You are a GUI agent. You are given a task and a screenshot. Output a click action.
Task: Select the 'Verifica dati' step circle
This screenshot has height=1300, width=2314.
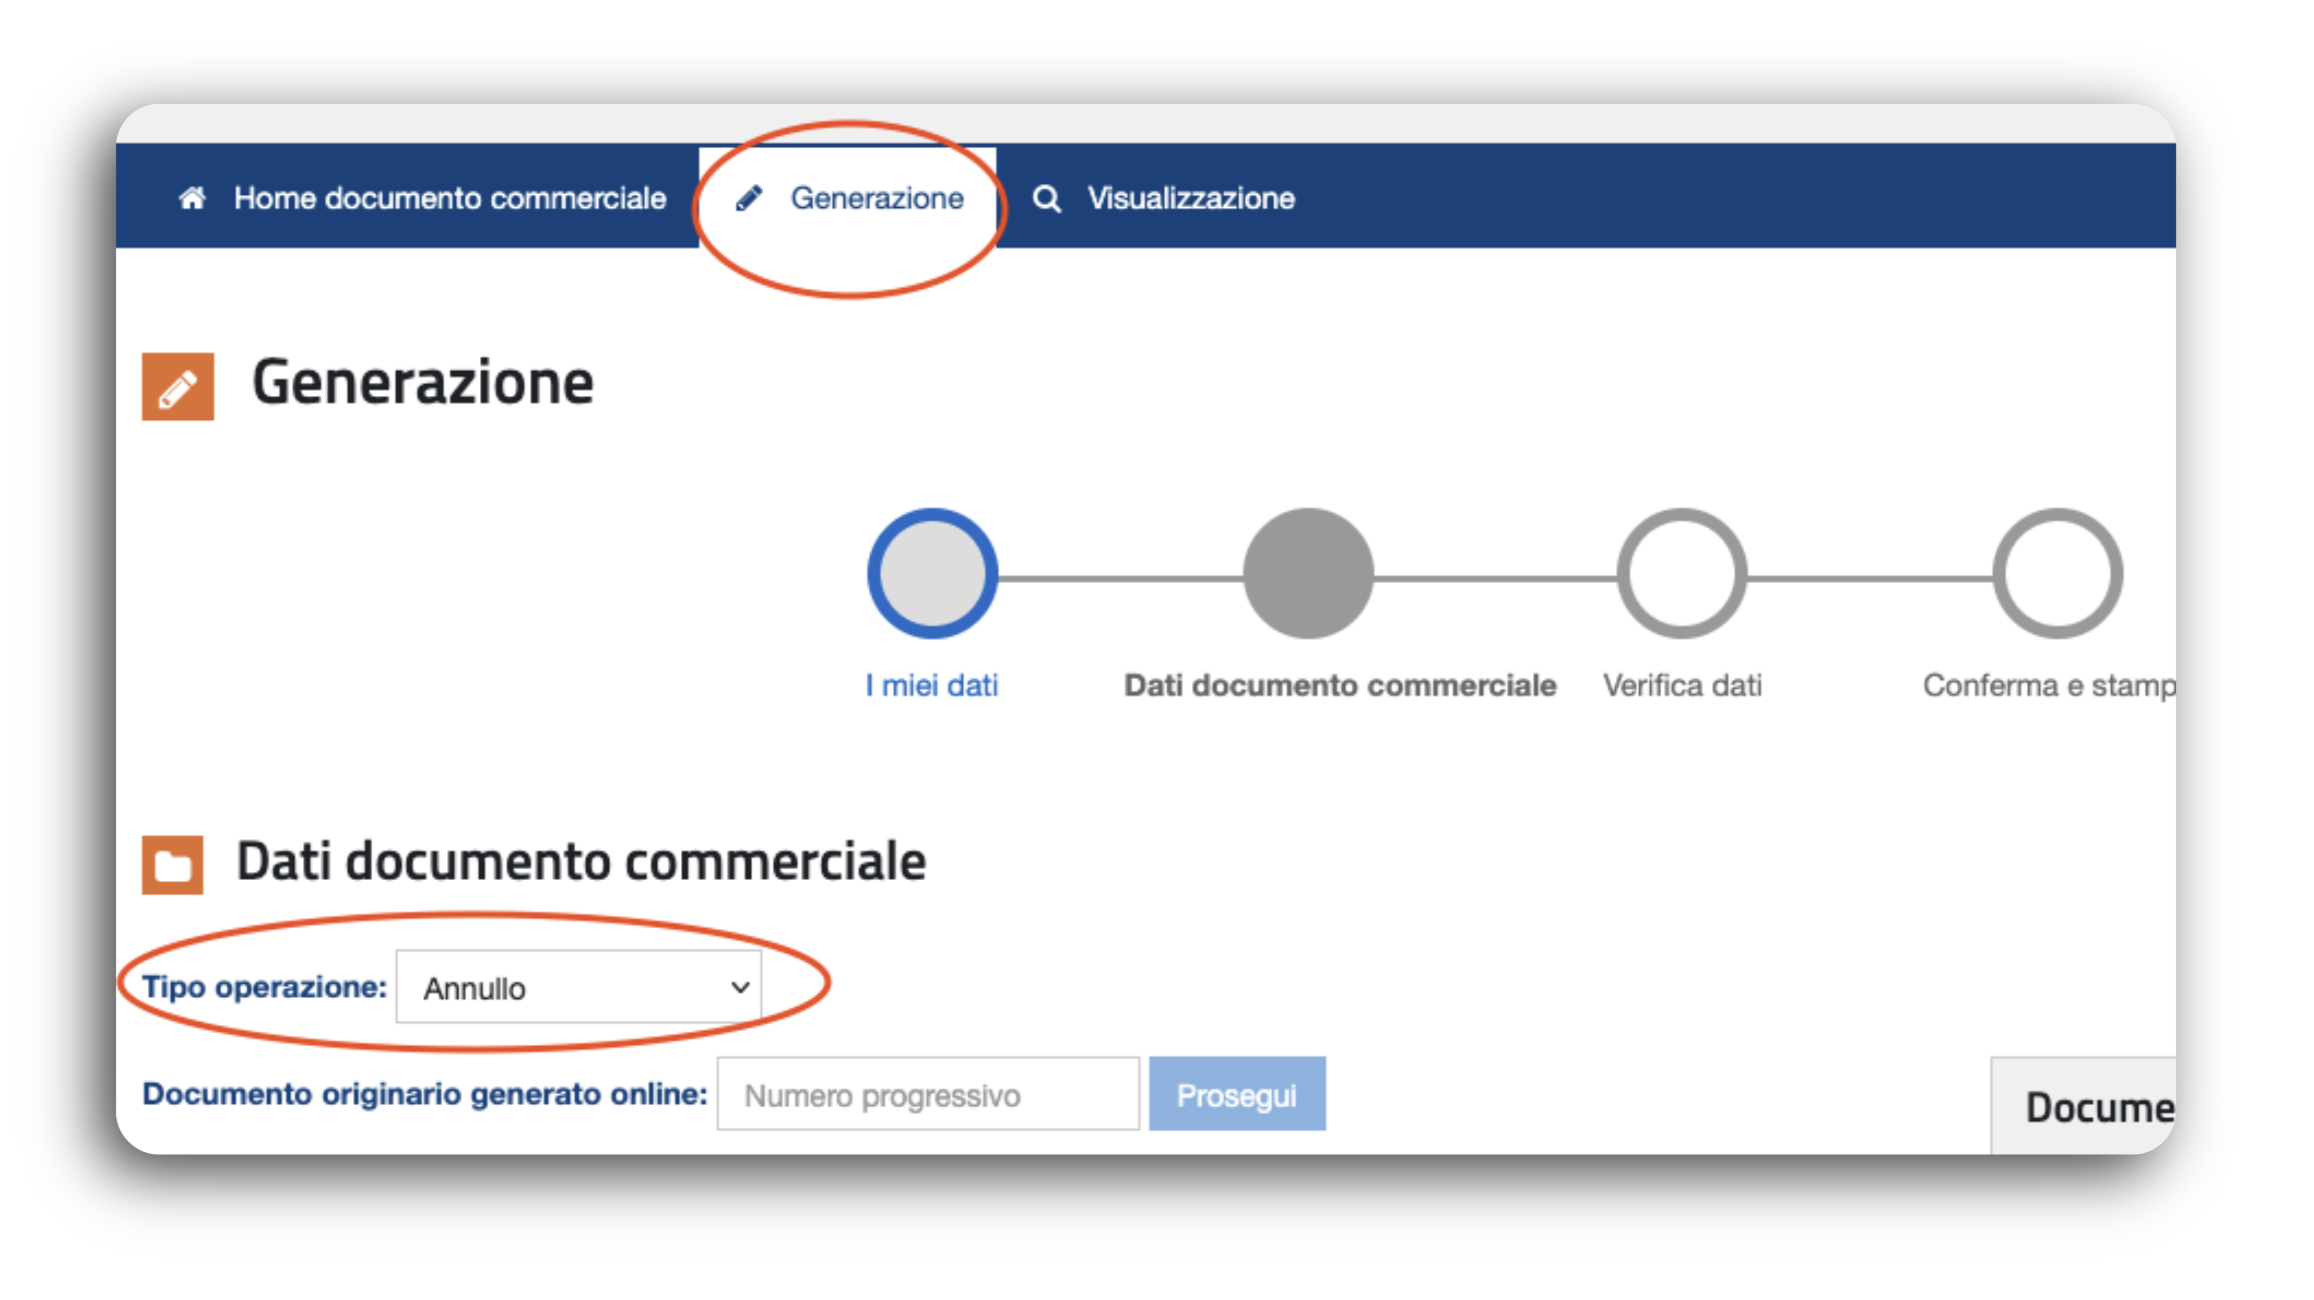1682,574
